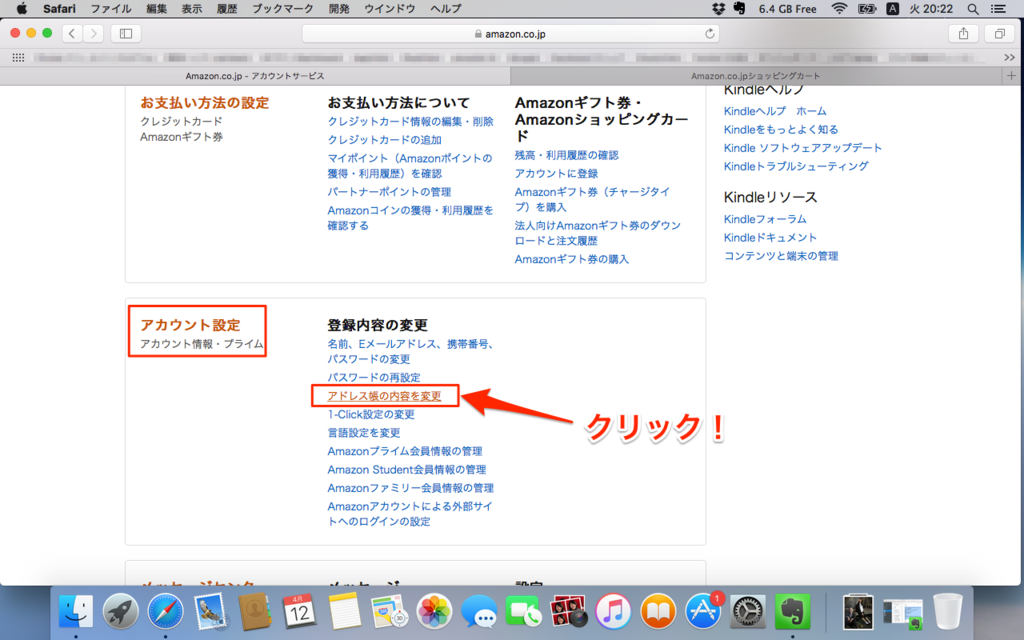
Task: Select the アカウントサービス tab
Action: (x=255, y=76)
